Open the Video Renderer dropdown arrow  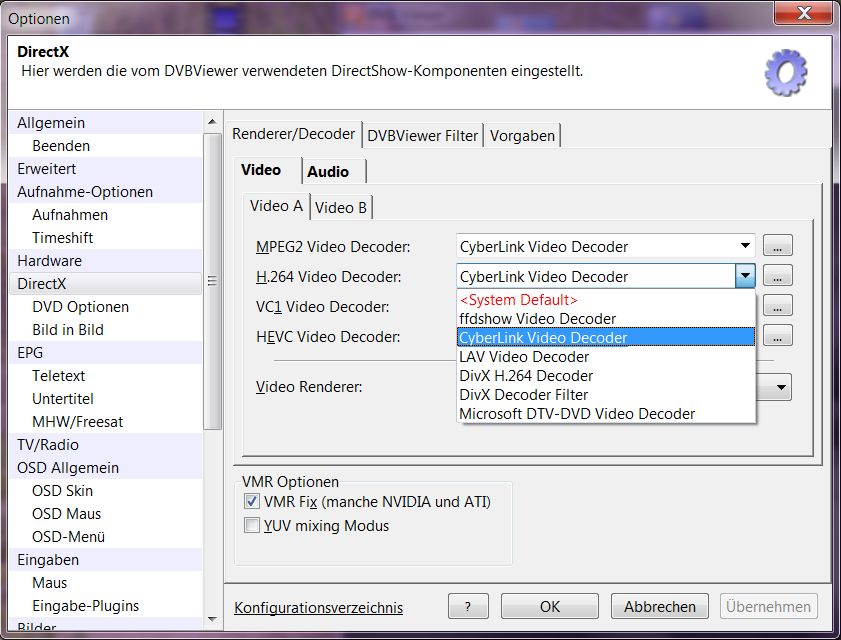click(x=781, y=387)
